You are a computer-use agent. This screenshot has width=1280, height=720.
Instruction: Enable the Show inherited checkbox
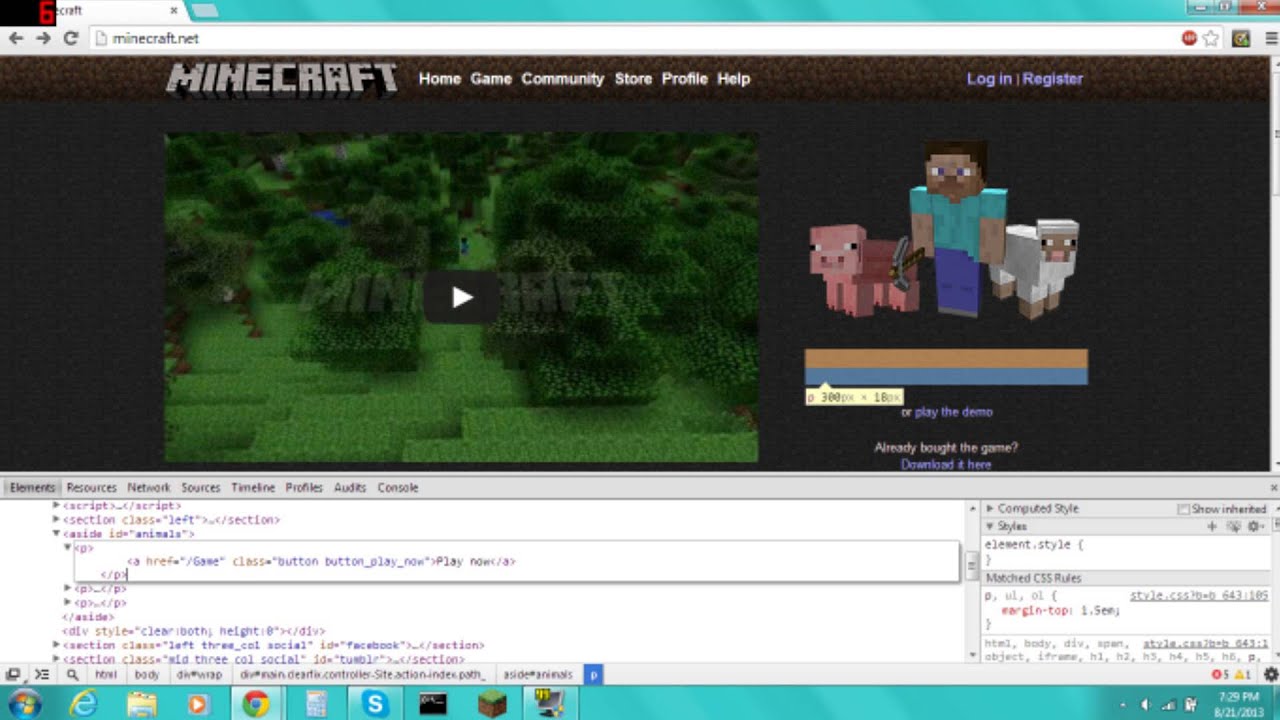tap(1184, 509)
